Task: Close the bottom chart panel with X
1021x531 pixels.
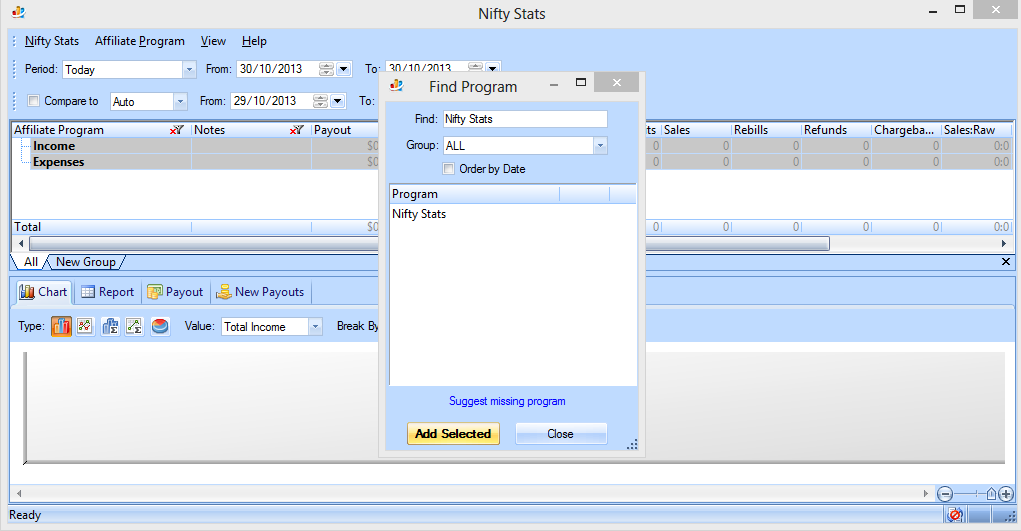Action: pos(1005,261)
